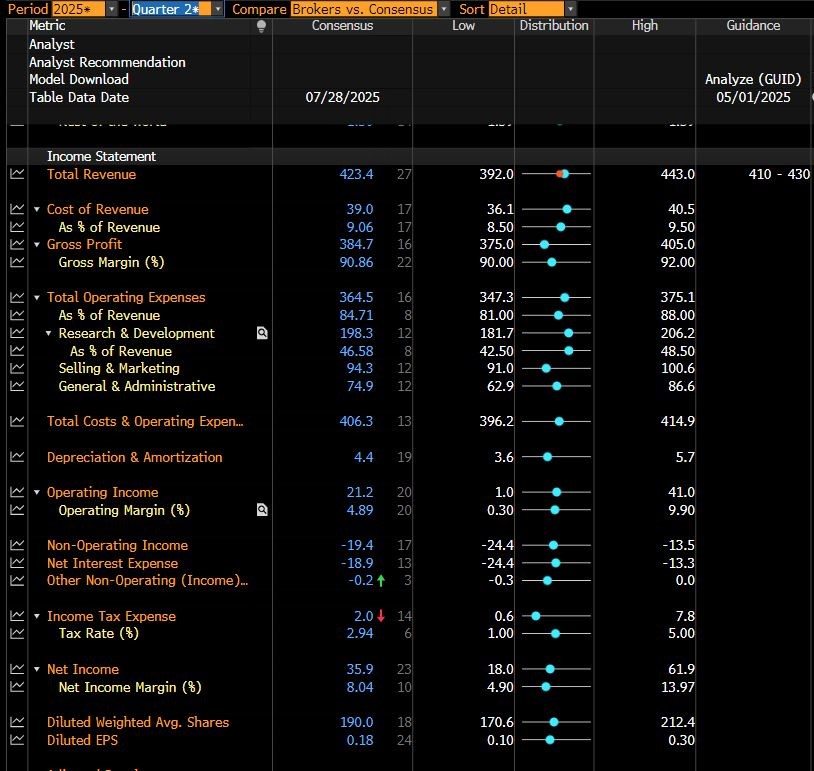Image resolution: width=814 pixels, height=771 pixels.
Task: Click the Analyze (GUID) link
Action: point(753,79)
